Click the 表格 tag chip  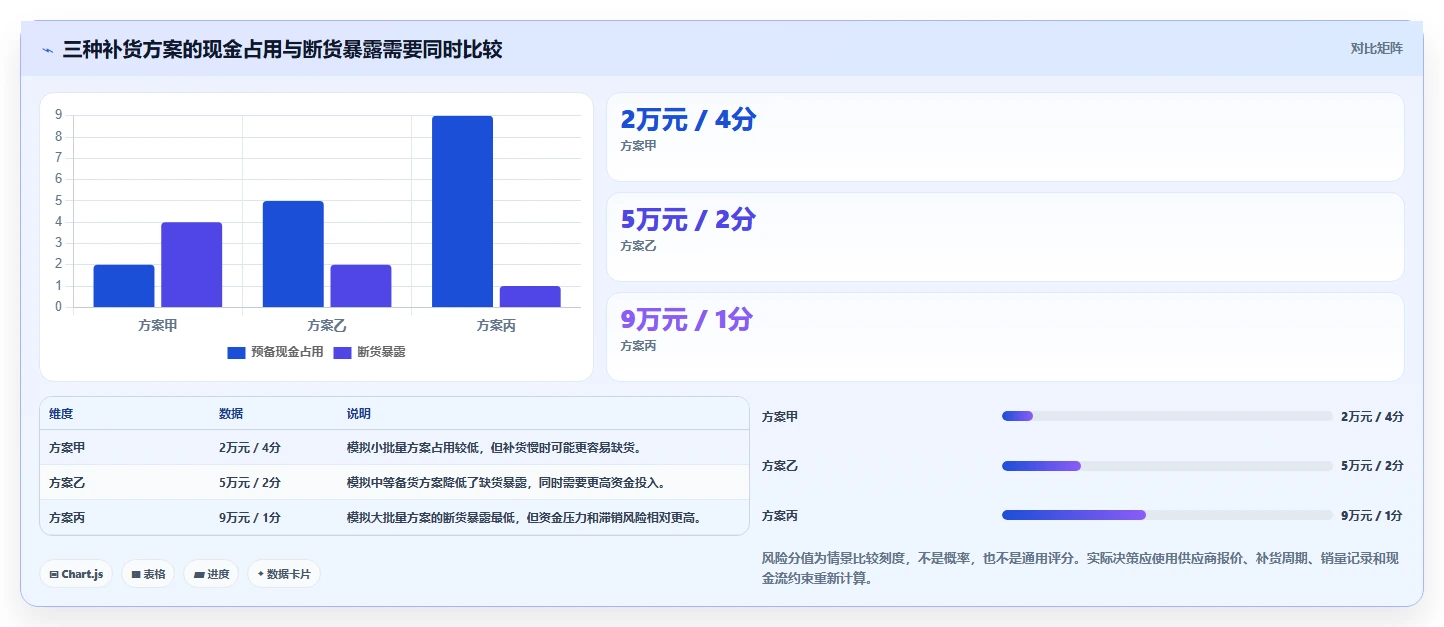click(x=149, y=574)
